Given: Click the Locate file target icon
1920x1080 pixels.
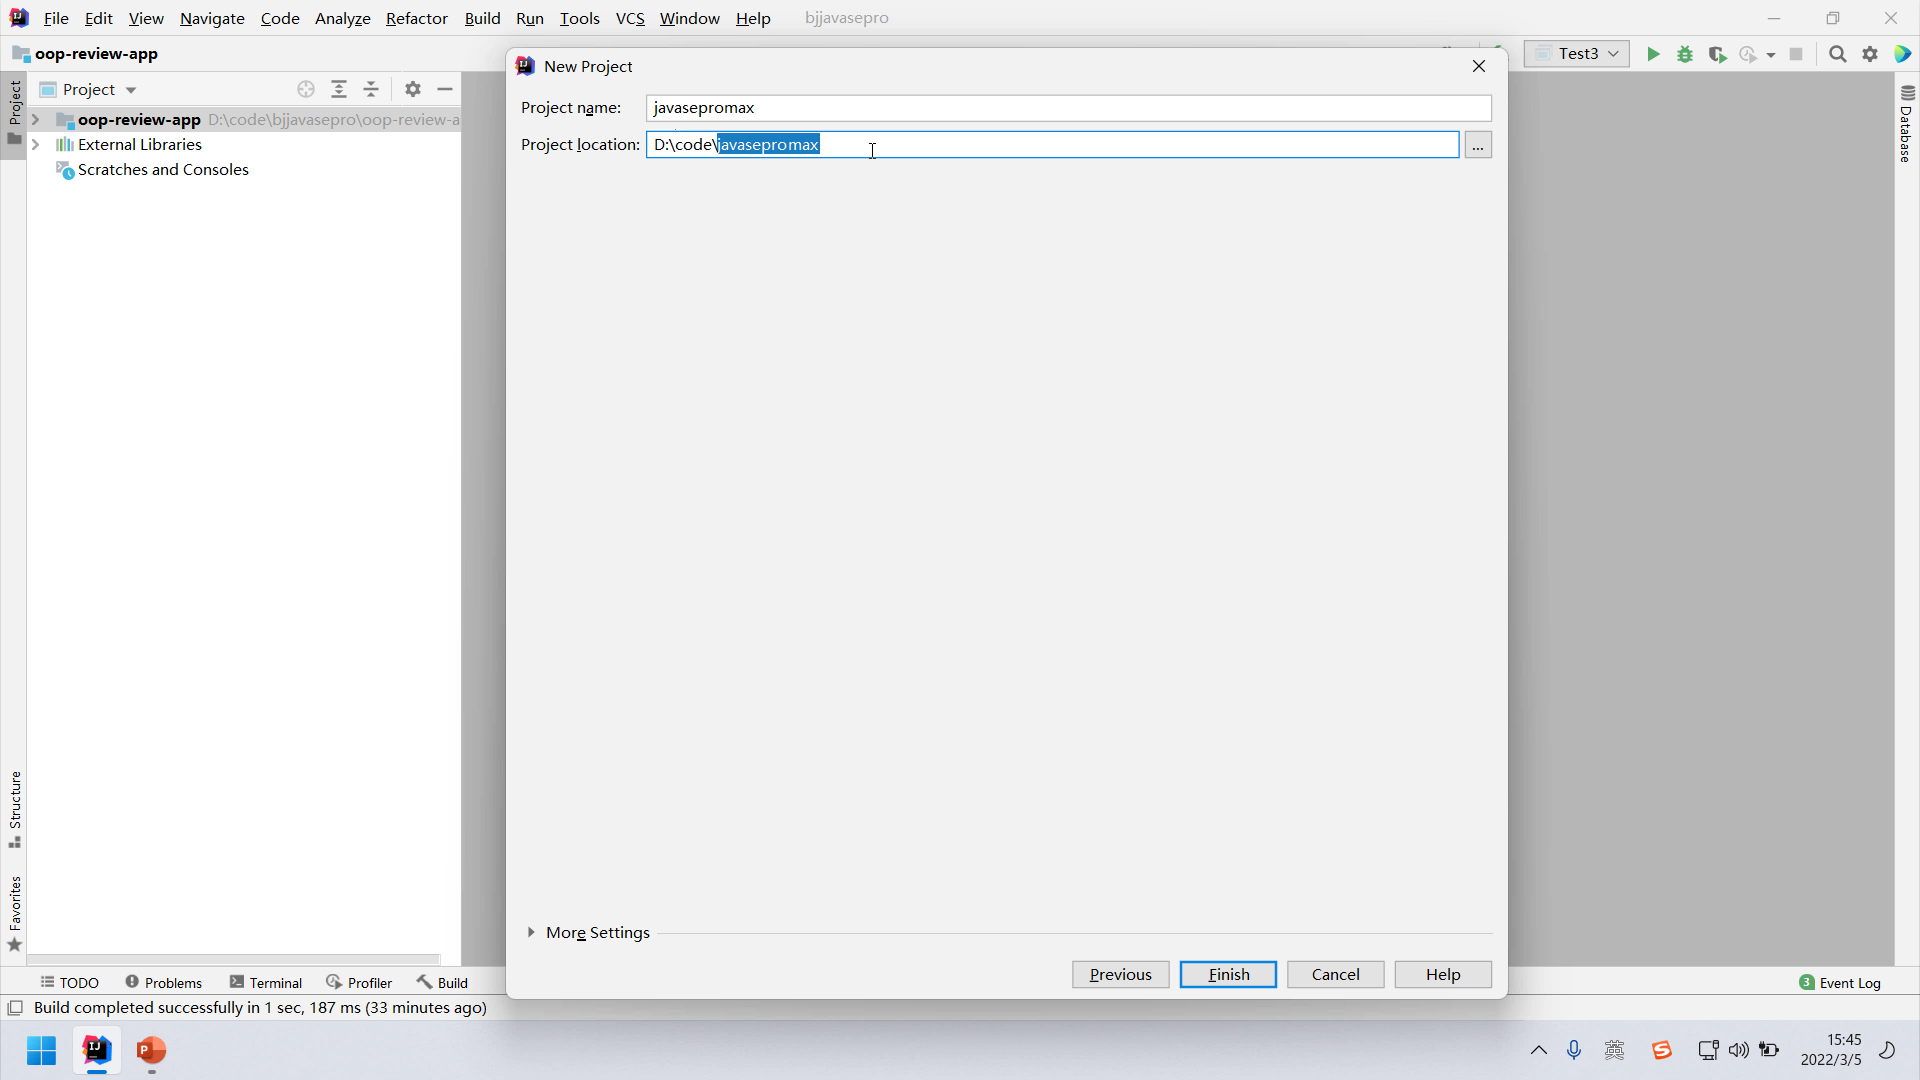Looking at the screenshot, I should (306, 89).
